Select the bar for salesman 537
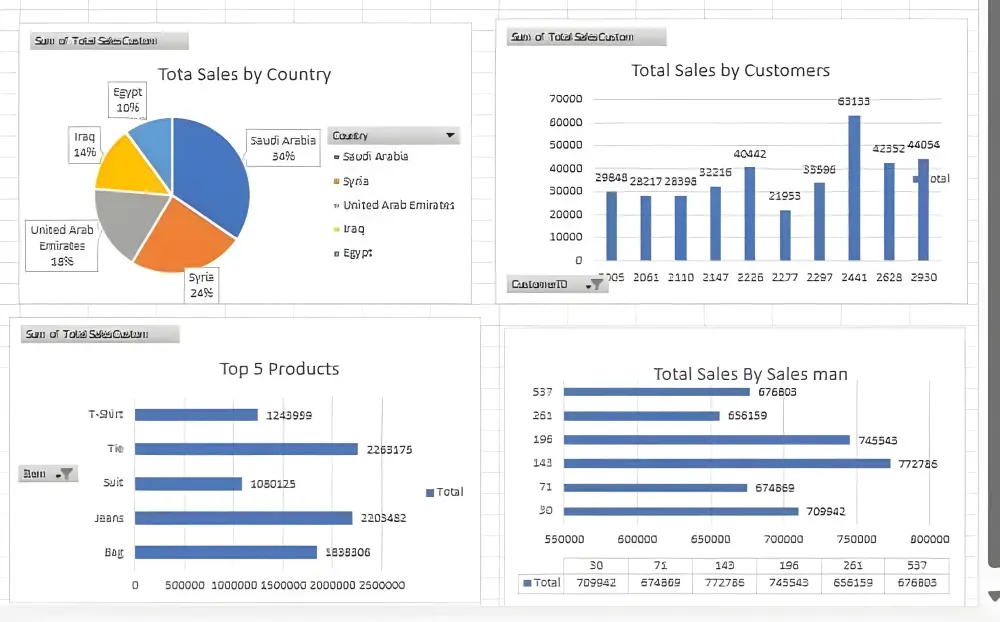This screenshot has width=1000, height=622. tap(657, 392)
